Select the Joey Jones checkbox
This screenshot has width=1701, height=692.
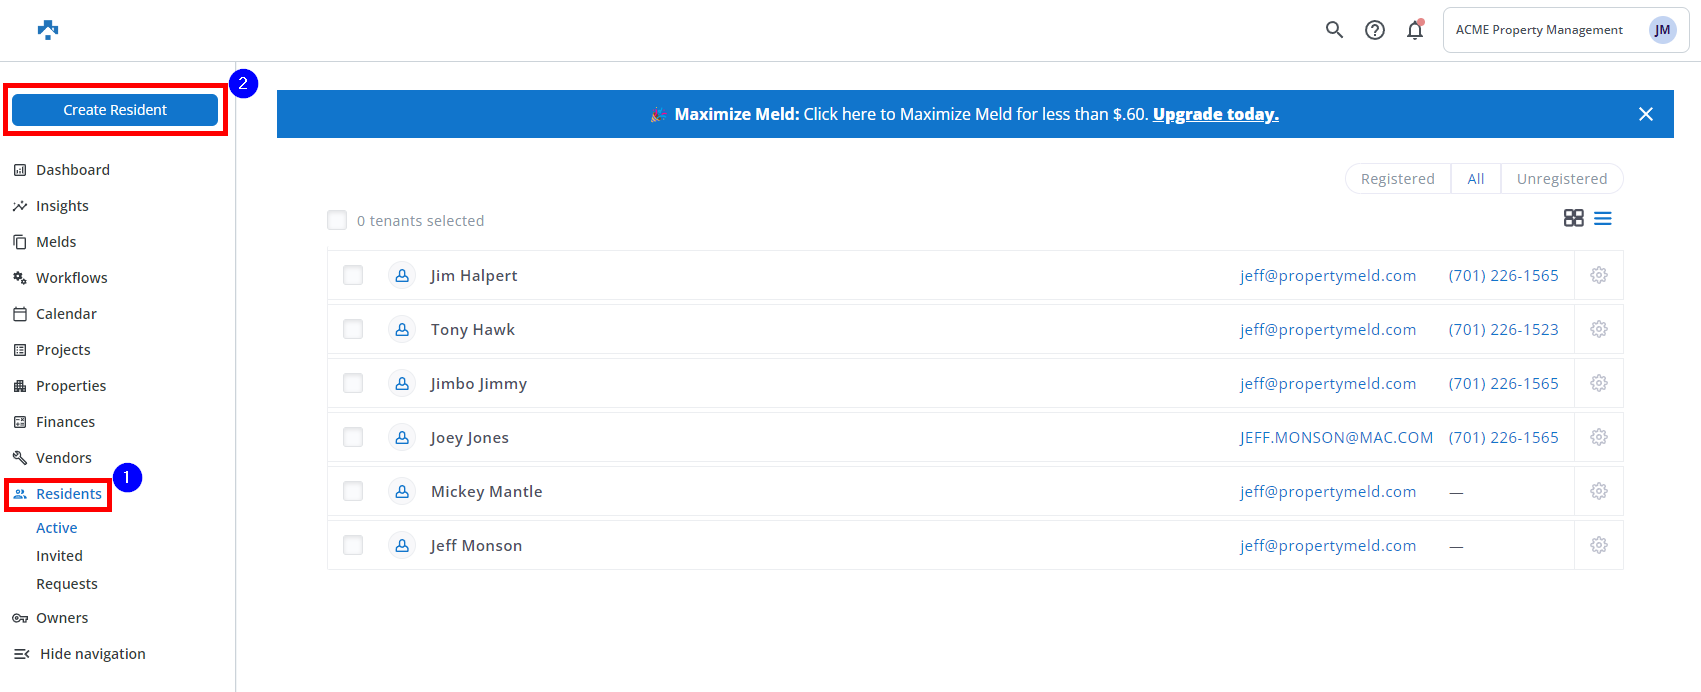[353, 437]
